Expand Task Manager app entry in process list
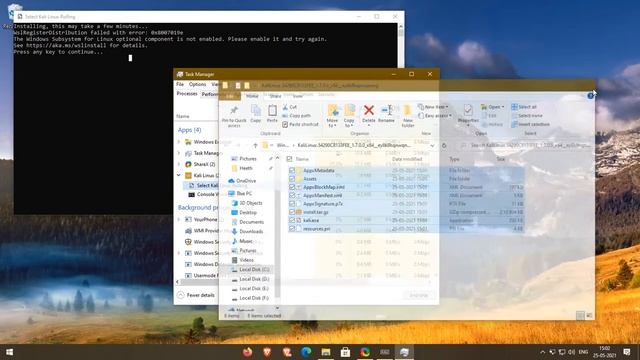Screen dimensions: 640x360 (x=179, y=153)
